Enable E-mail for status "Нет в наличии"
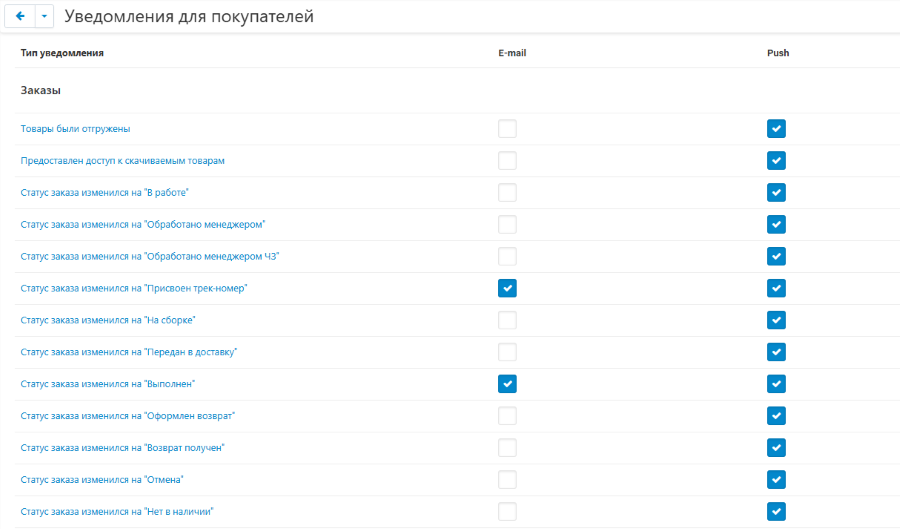900x529 pixels. (507, 512)
